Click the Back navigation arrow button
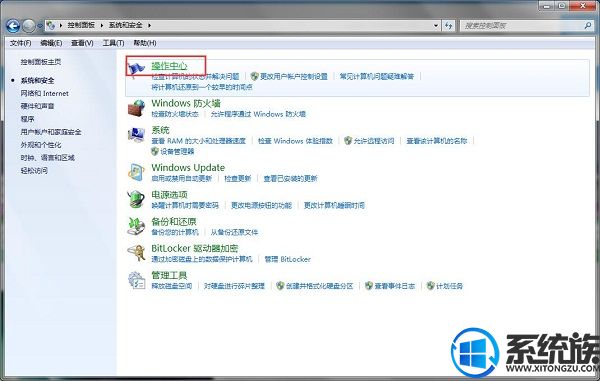The width and height of the screenshot is (600, 381). [13, 26]
